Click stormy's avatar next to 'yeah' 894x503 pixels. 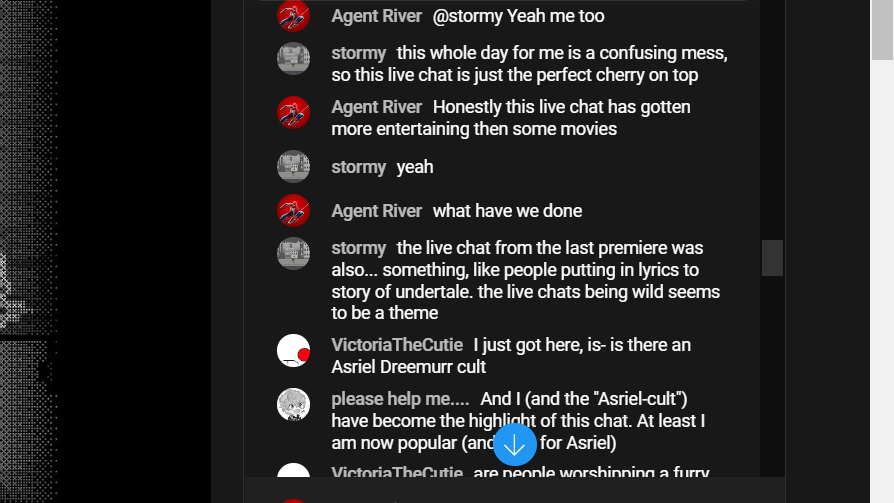294,167
